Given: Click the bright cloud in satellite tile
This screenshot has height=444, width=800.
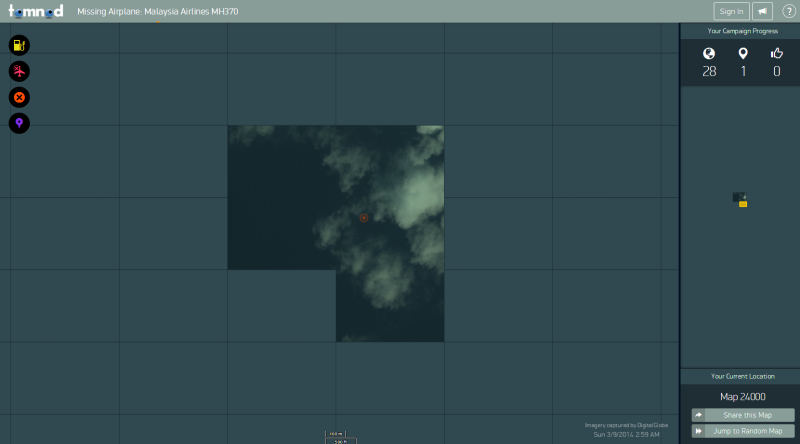Looking at the screenshot, I should (x=416, y=196).
